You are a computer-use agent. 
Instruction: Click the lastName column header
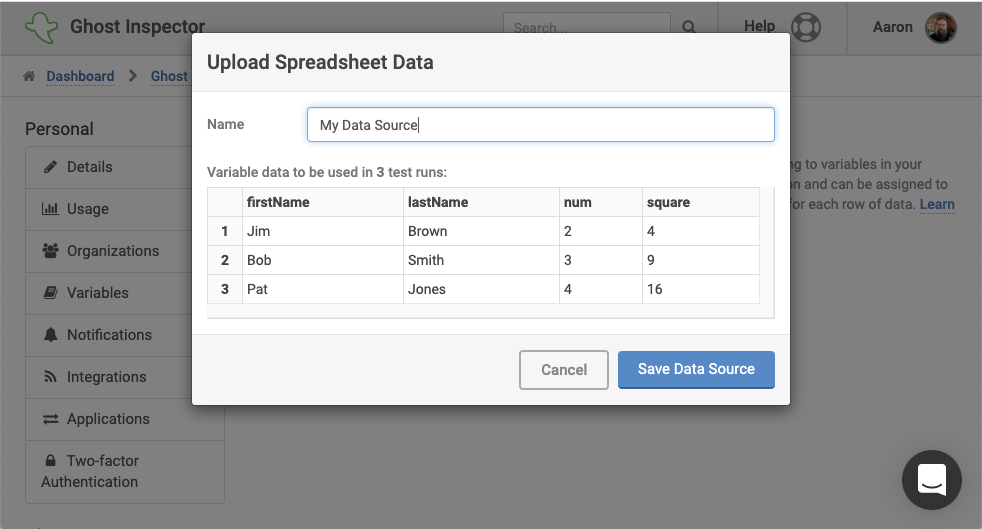(481, 202)
